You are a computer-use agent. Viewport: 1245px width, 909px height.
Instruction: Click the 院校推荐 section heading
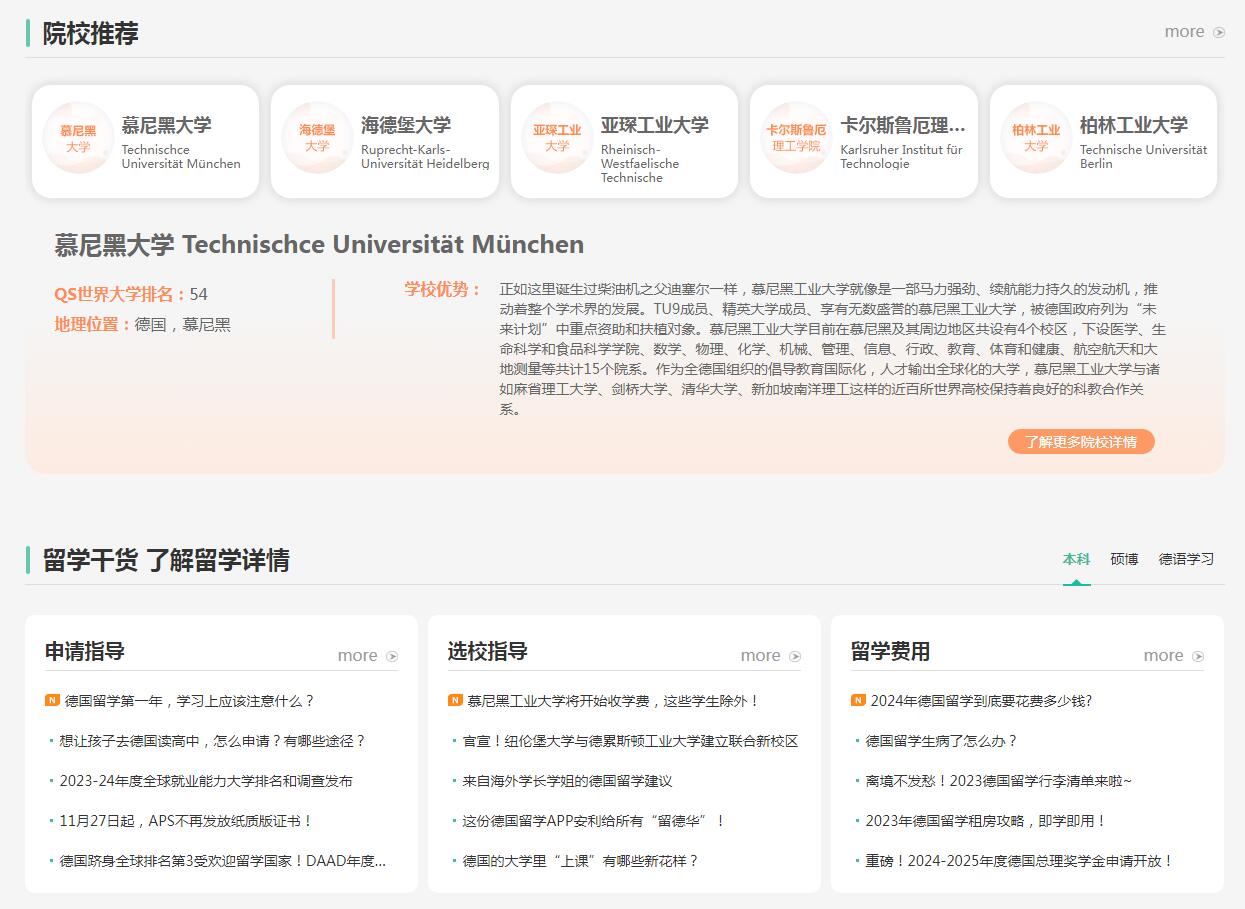(x=90, y=33)
